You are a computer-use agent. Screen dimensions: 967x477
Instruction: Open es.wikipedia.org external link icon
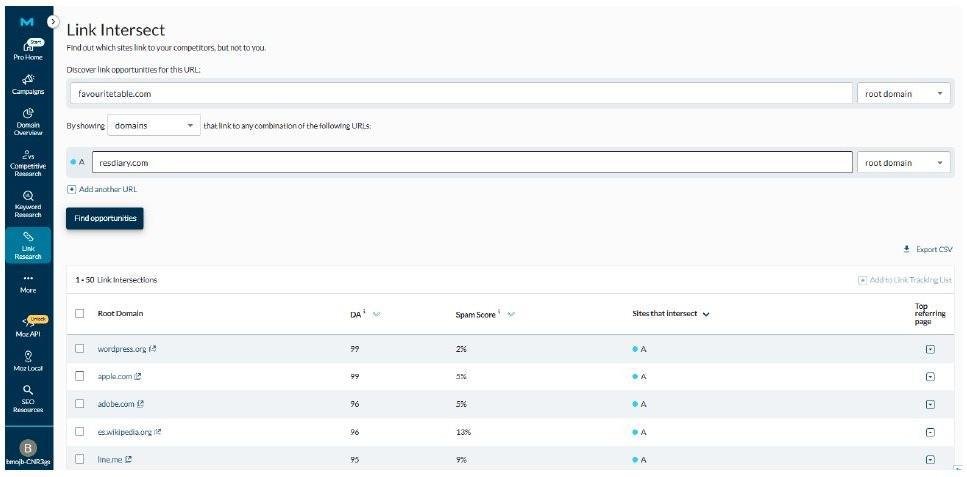pos(158,432)
